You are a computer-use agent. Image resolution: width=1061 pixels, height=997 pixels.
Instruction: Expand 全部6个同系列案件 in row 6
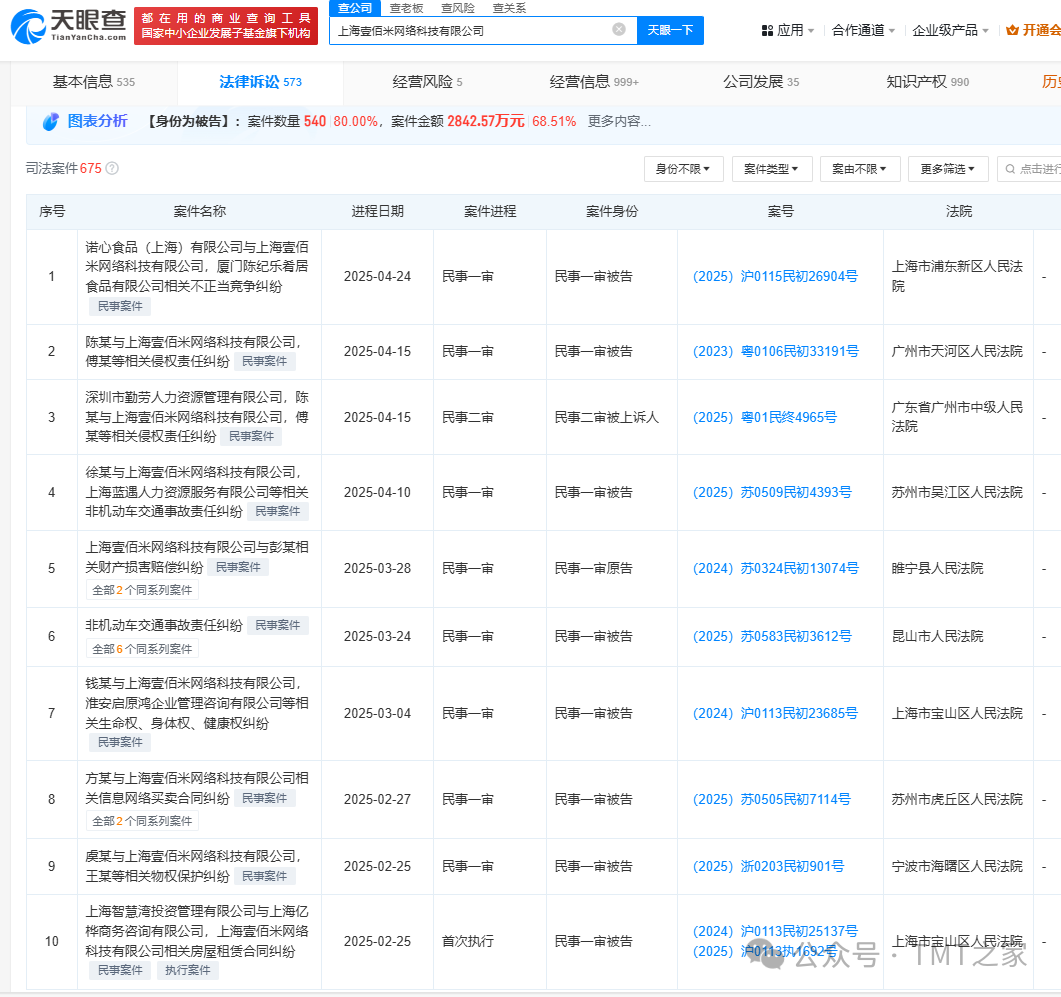point(142,649)
